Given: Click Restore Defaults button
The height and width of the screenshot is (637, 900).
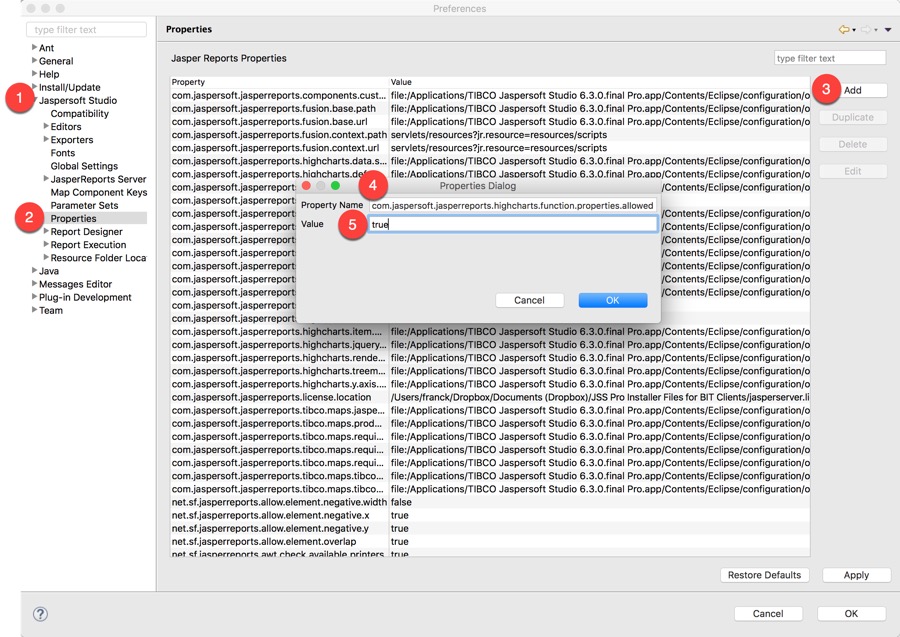Looking at the screenshot, I should coord(764,575).
